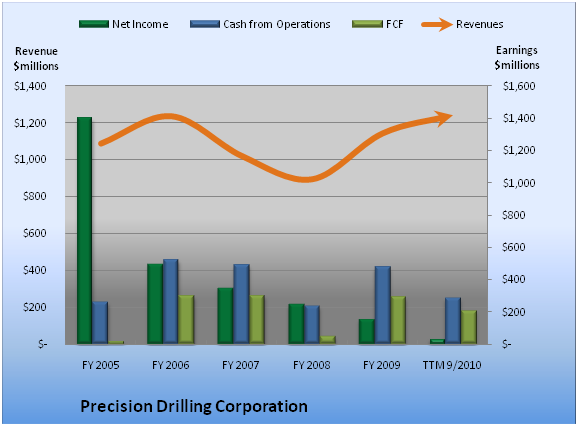
Task: Select the 'Revenues' legend label
Action: [x=480, y=24]
